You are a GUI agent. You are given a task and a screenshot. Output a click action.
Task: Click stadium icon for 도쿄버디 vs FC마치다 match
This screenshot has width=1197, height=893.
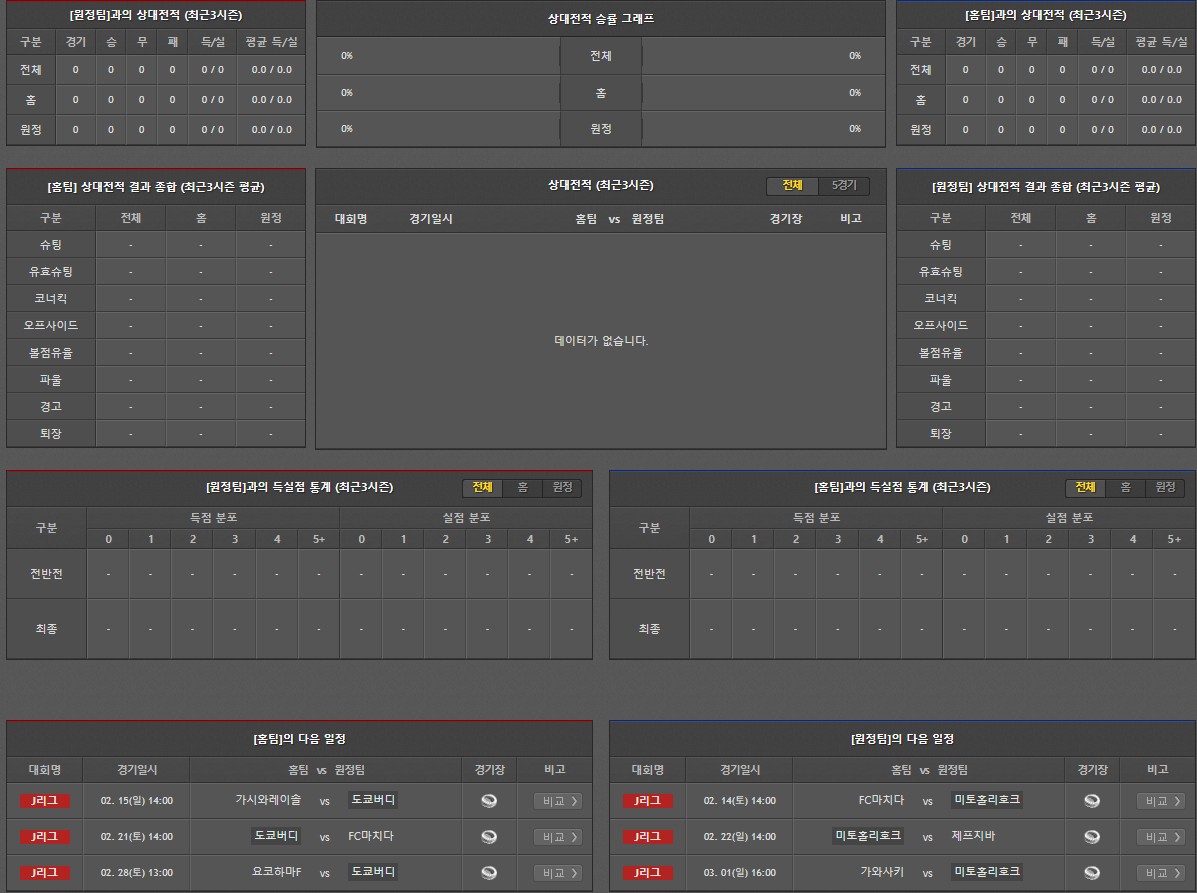click(489, 837)
